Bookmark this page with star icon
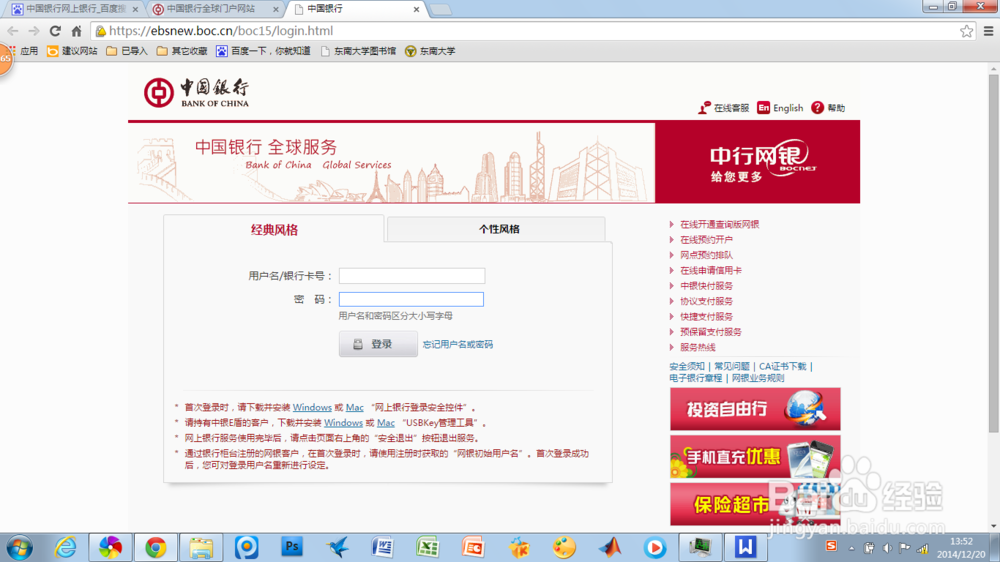1000x562 pixels. pos(967,31)
